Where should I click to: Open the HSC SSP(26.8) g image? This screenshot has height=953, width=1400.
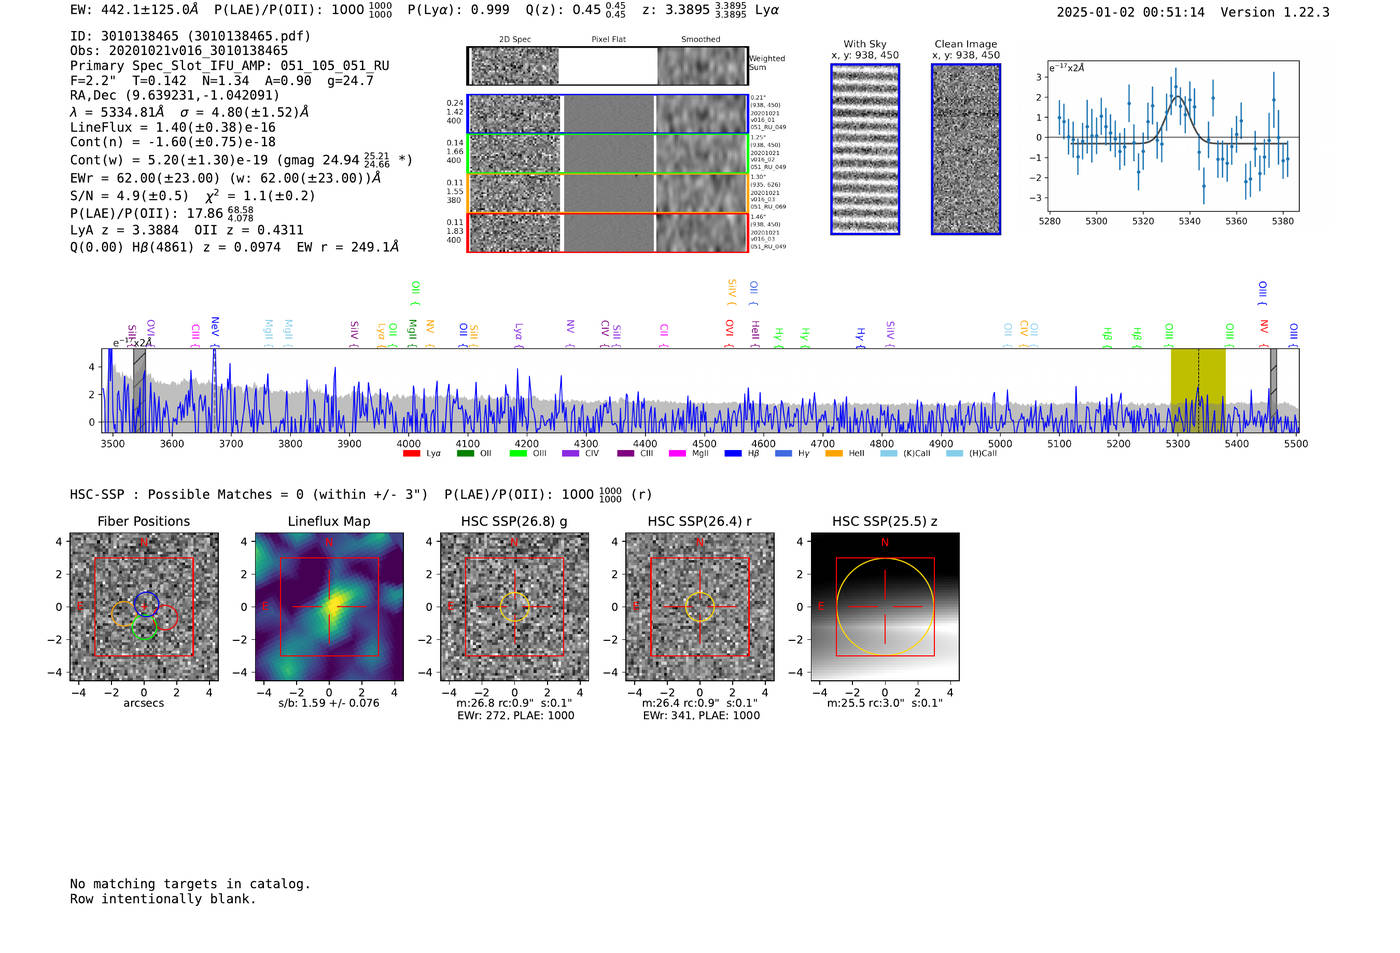(514, 606)
